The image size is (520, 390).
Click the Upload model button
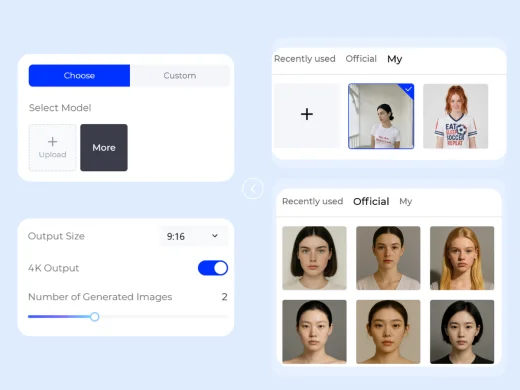[52, 148]
